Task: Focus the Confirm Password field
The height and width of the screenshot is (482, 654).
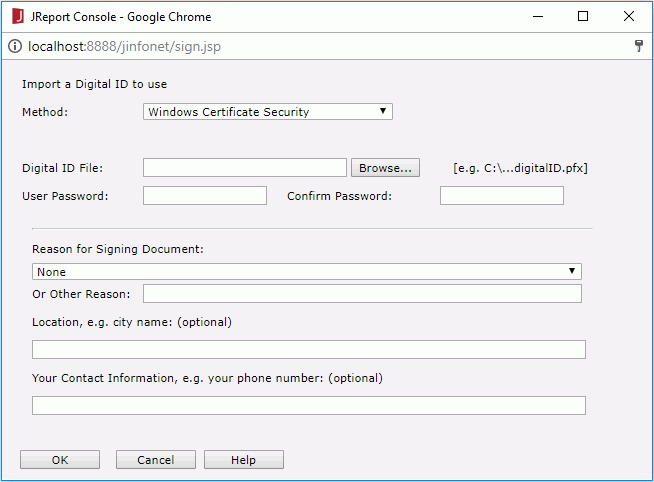Action: (502, 196)
